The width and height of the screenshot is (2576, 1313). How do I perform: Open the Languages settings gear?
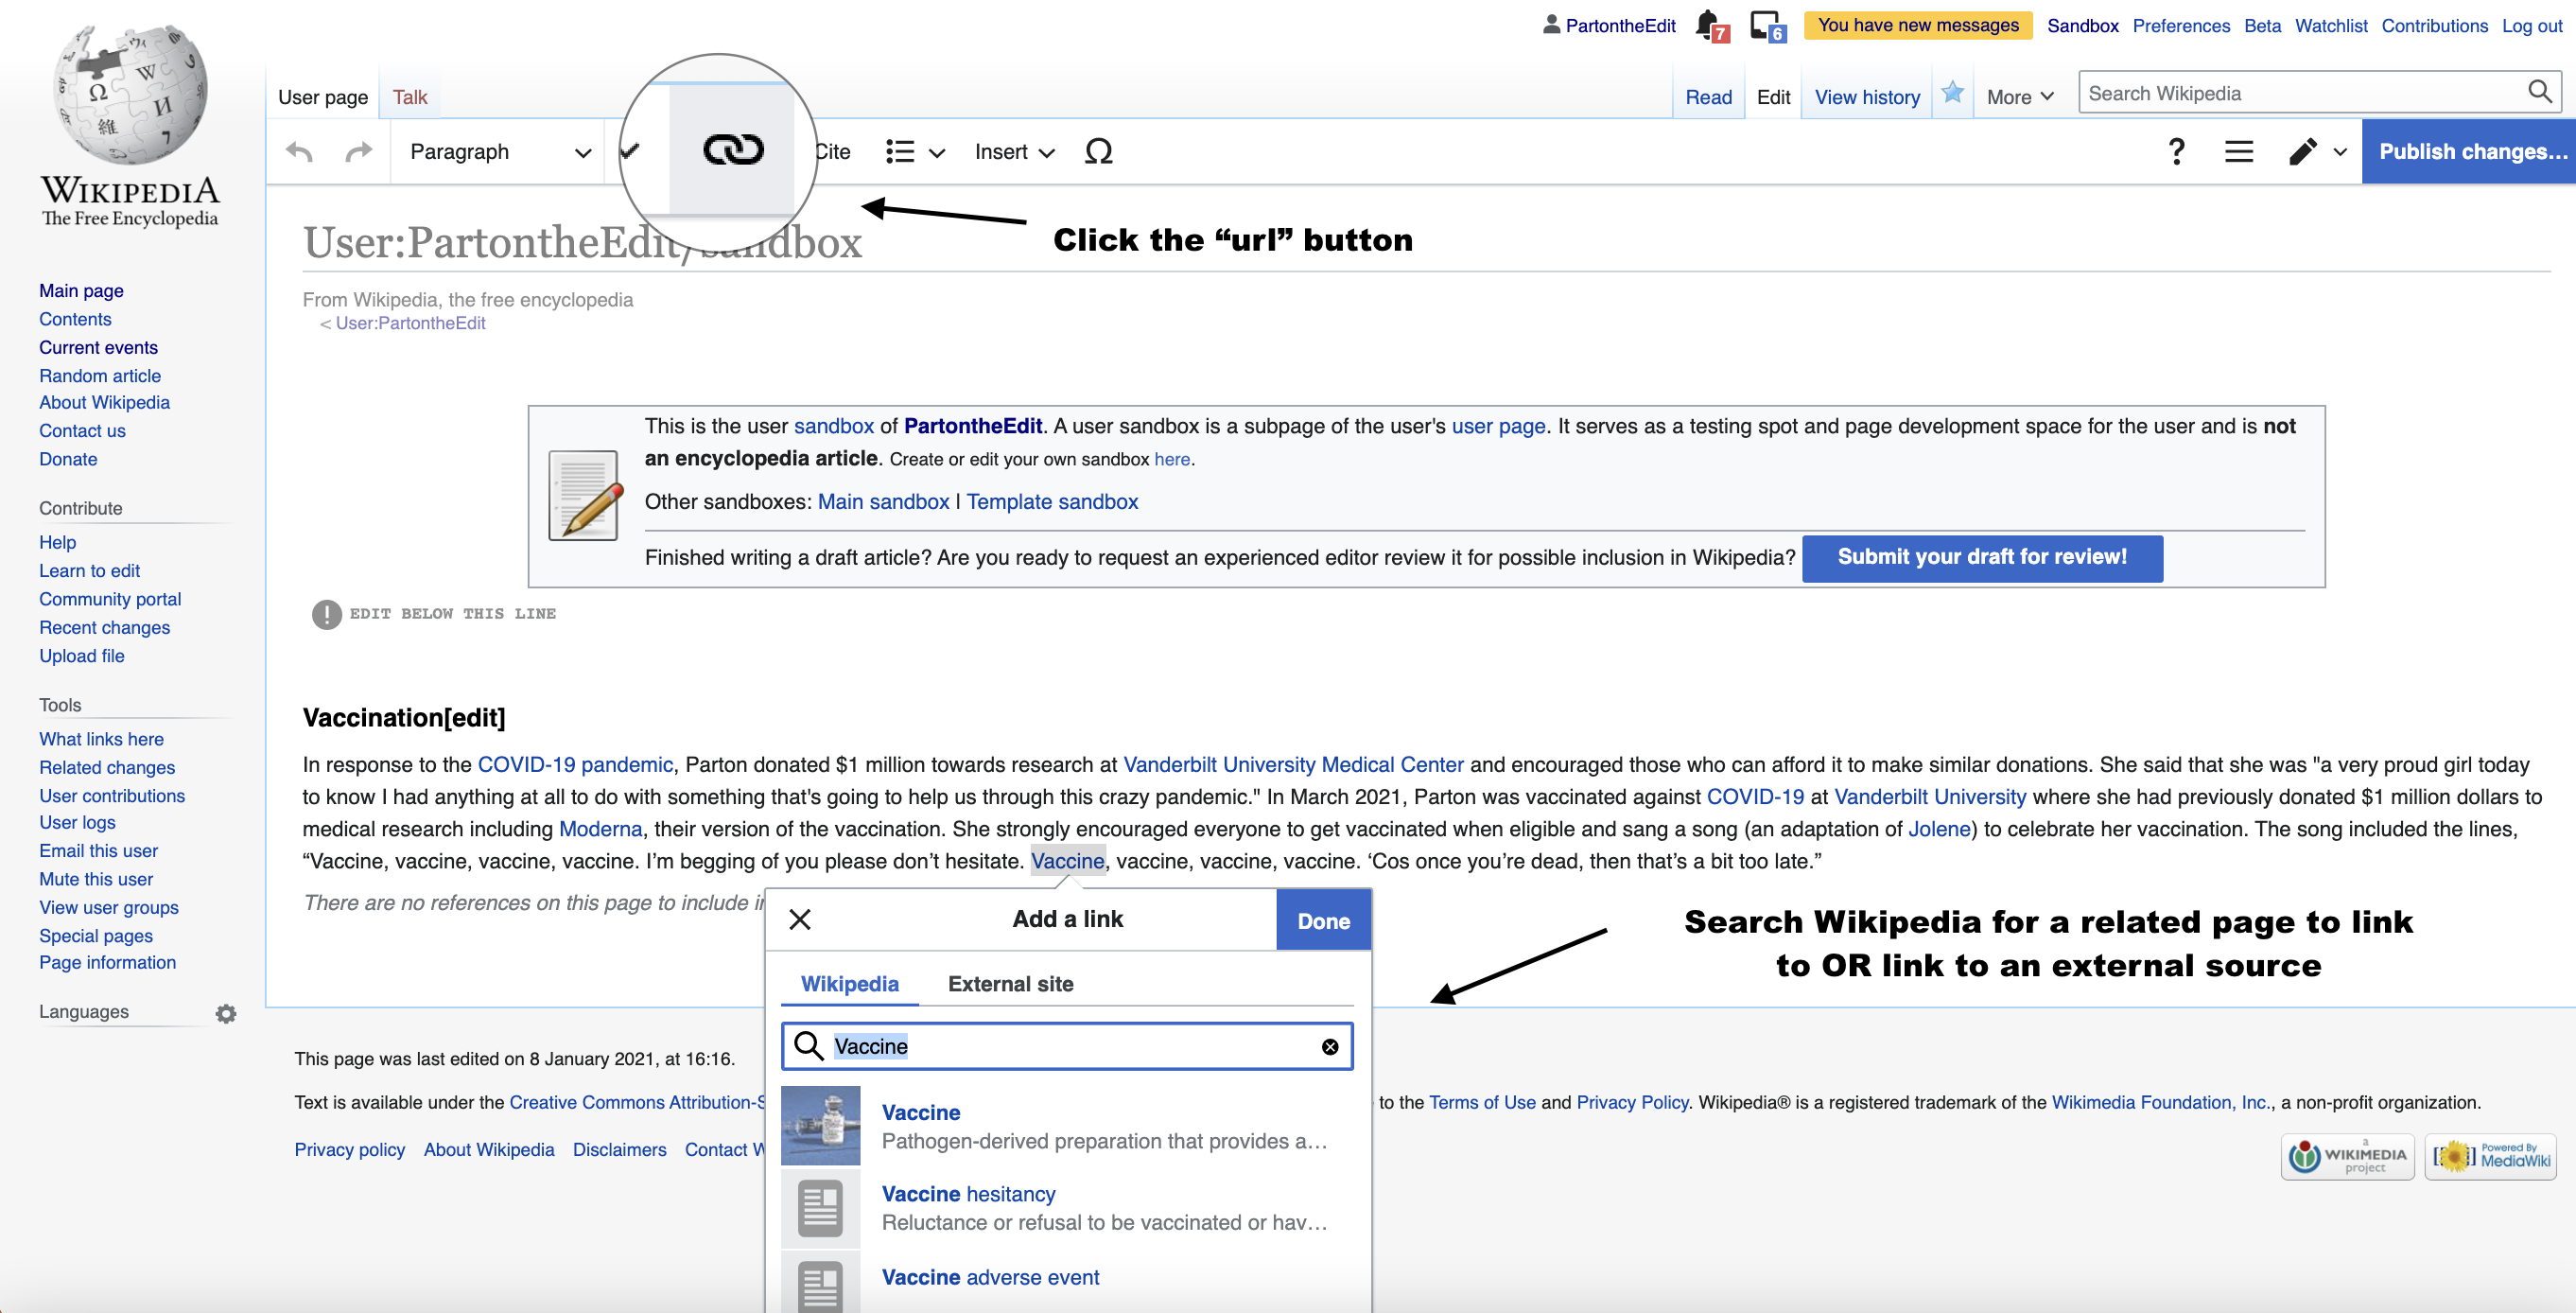(x=226, y=1014)
